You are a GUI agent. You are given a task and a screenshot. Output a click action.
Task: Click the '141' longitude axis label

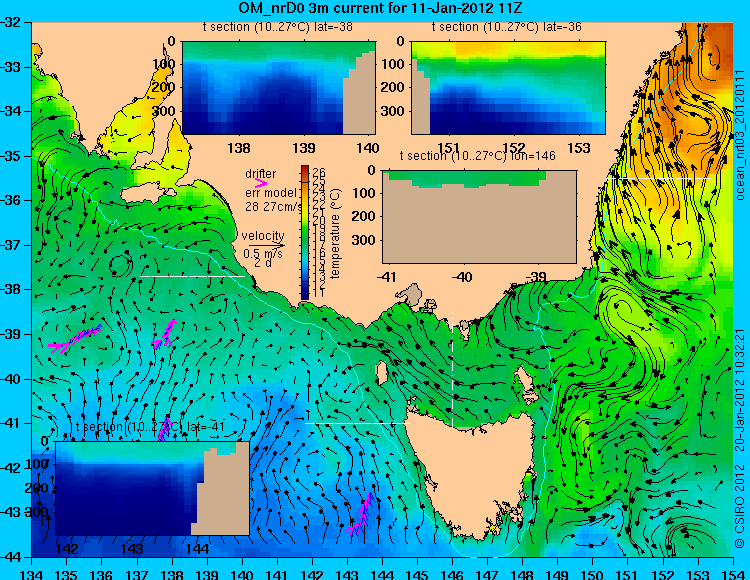pos(277,574)
